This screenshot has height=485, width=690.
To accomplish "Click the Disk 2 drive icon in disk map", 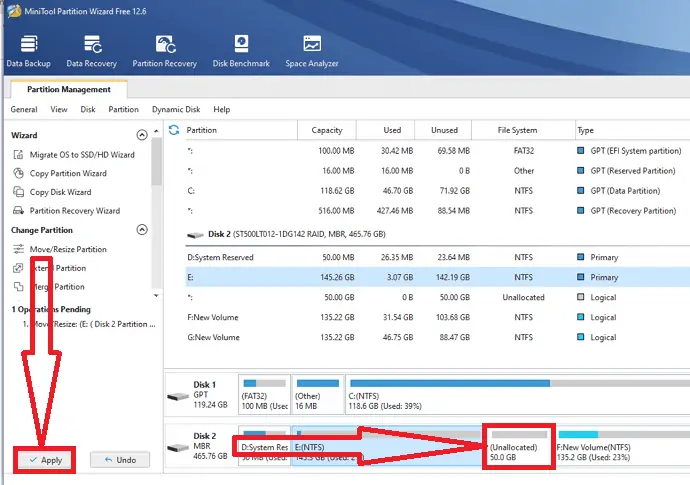I will click(x=178, y=448).
